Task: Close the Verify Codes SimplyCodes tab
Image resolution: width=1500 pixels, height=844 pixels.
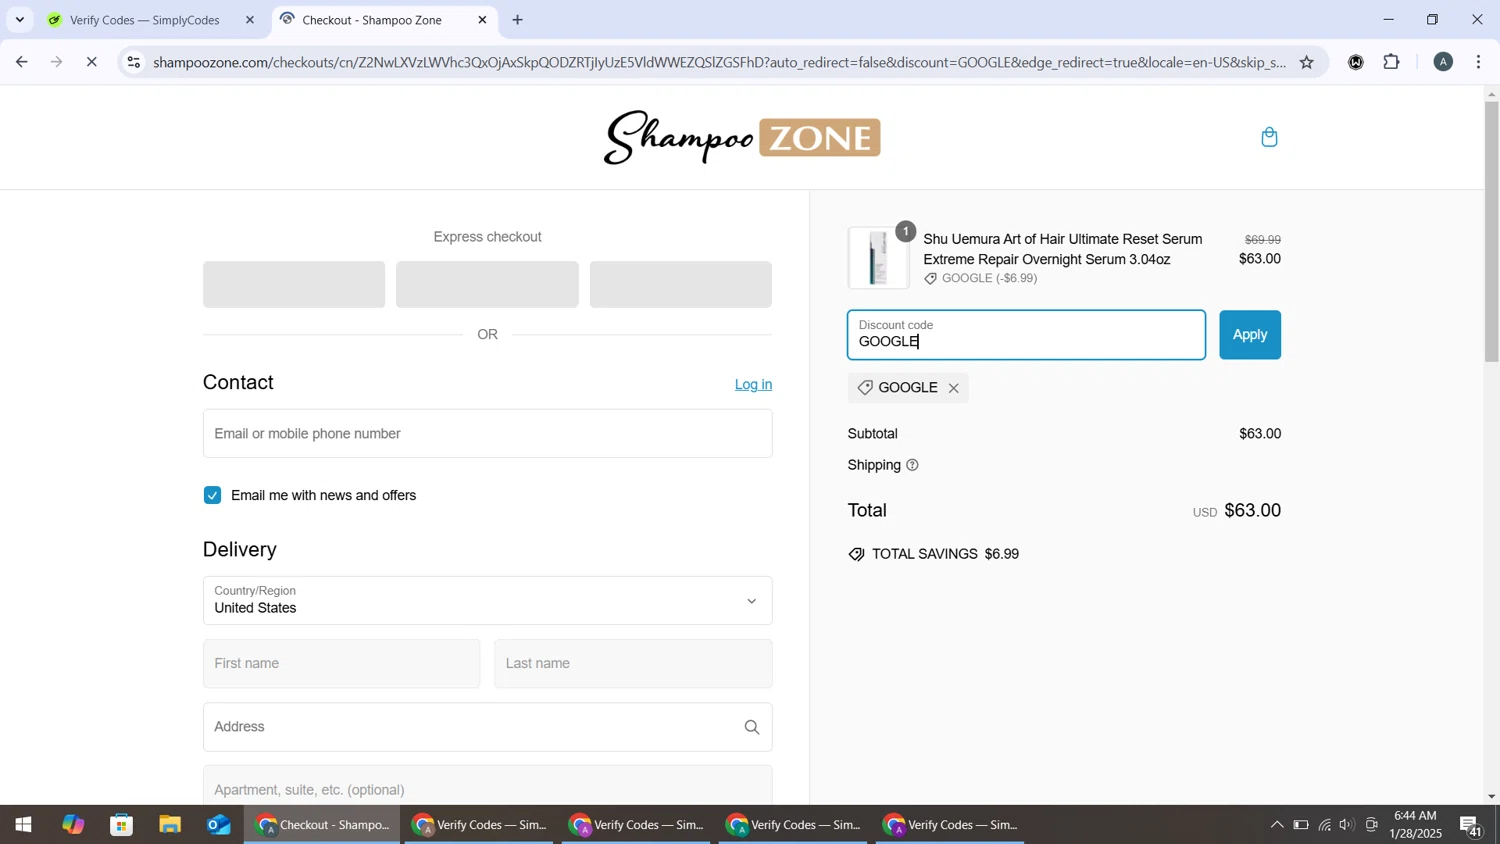Action: click(250, 20)
